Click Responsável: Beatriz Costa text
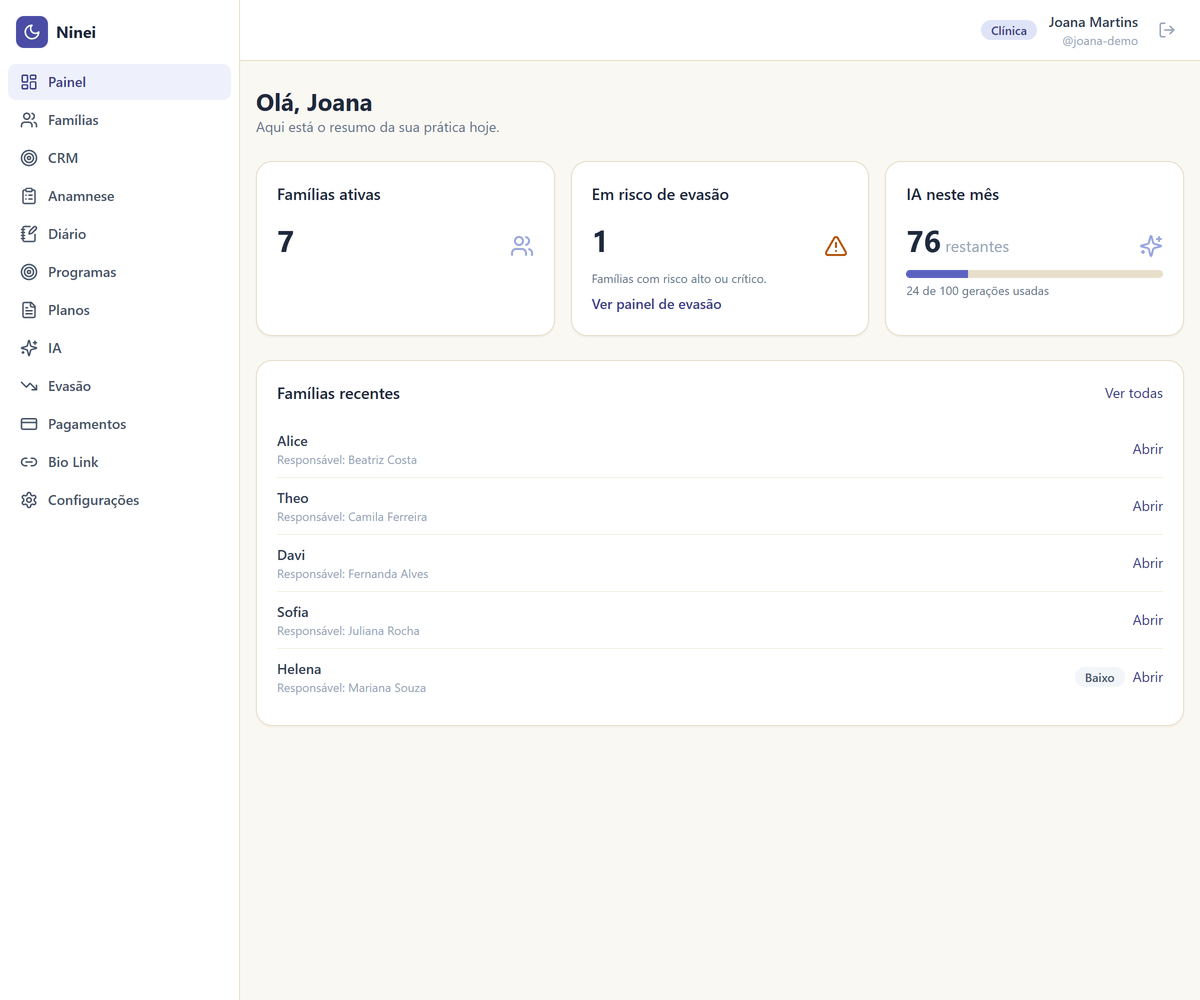1200x1000 pixels. [347, 460]
